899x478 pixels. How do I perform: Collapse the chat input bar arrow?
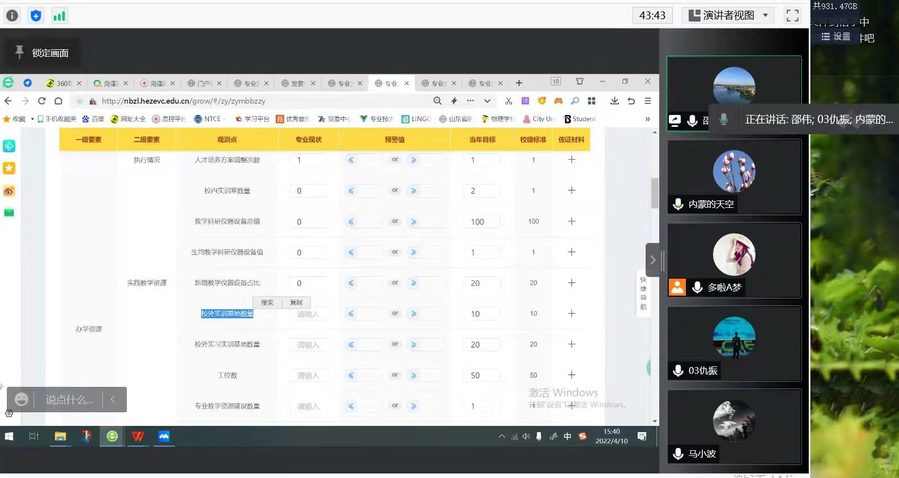(113, 399)
